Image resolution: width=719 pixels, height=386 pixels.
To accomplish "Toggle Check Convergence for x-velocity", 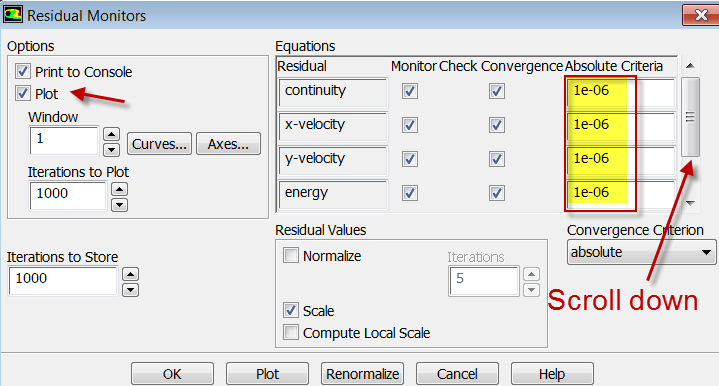I will point(497,125).
